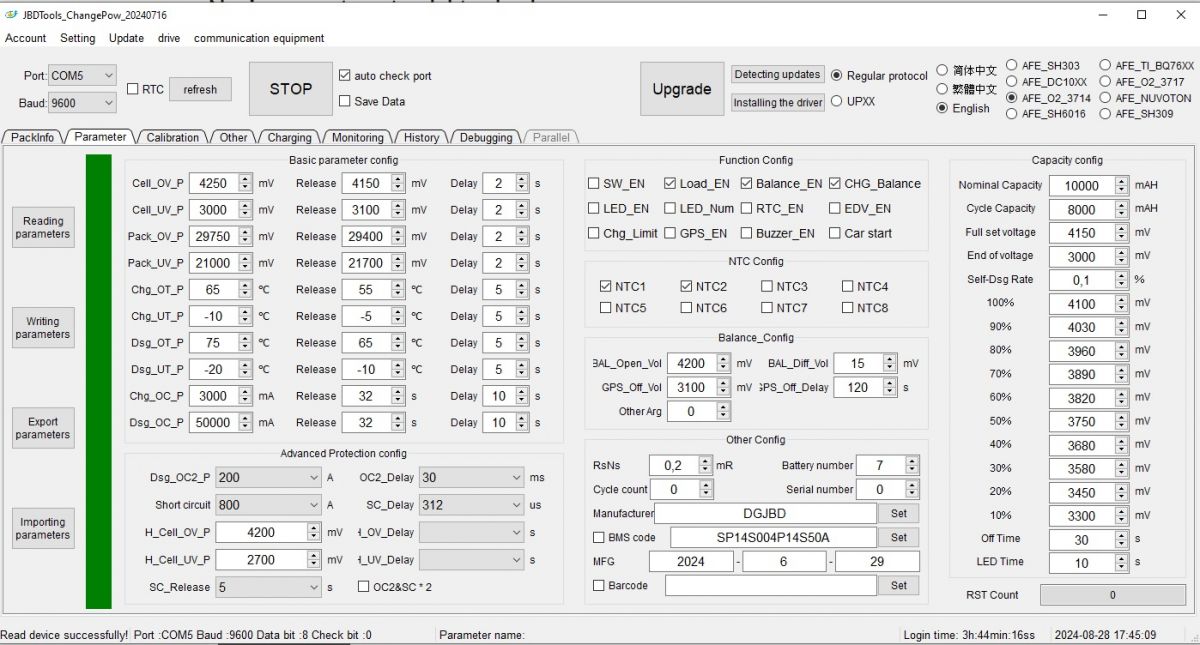
Task: Click the Battery number 7 stepper
Action: pyautogui.click(x=912, y=465)
